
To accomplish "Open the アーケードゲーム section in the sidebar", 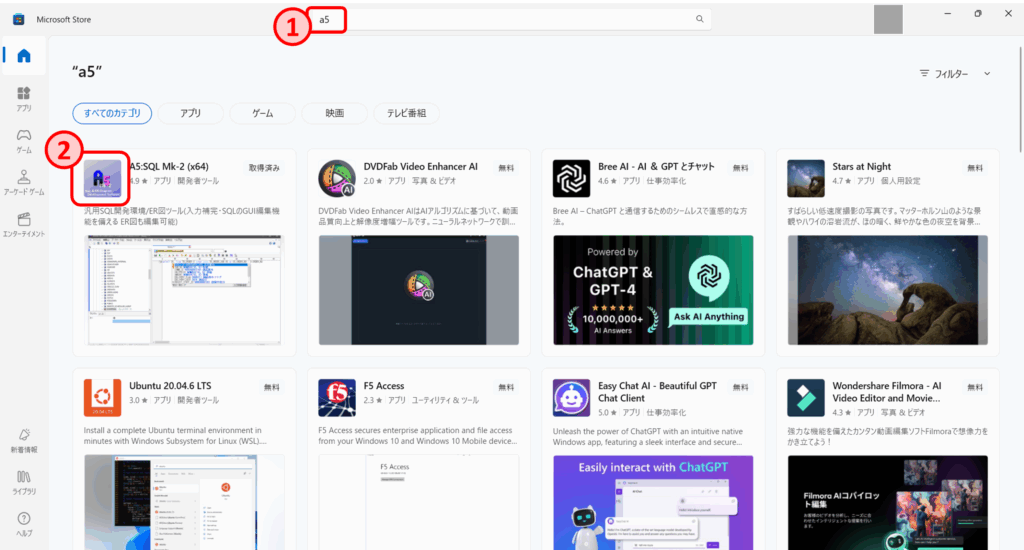I will pyautogui.click(x=24, y=183).
